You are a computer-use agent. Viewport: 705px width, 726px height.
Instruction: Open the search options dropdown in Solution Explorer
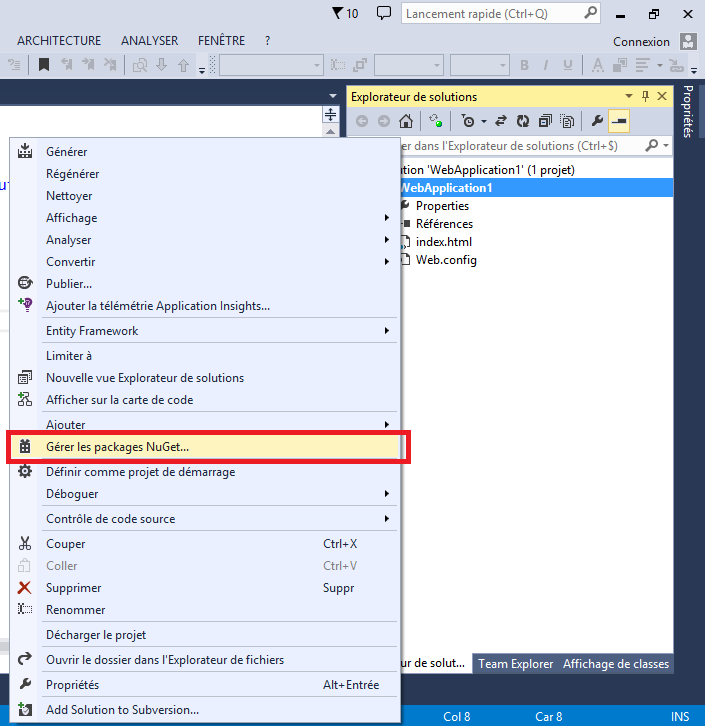click(666, 146)
